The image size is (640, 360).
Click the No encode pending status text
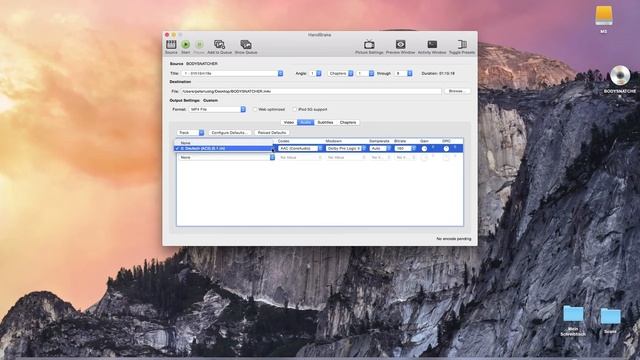454,239
